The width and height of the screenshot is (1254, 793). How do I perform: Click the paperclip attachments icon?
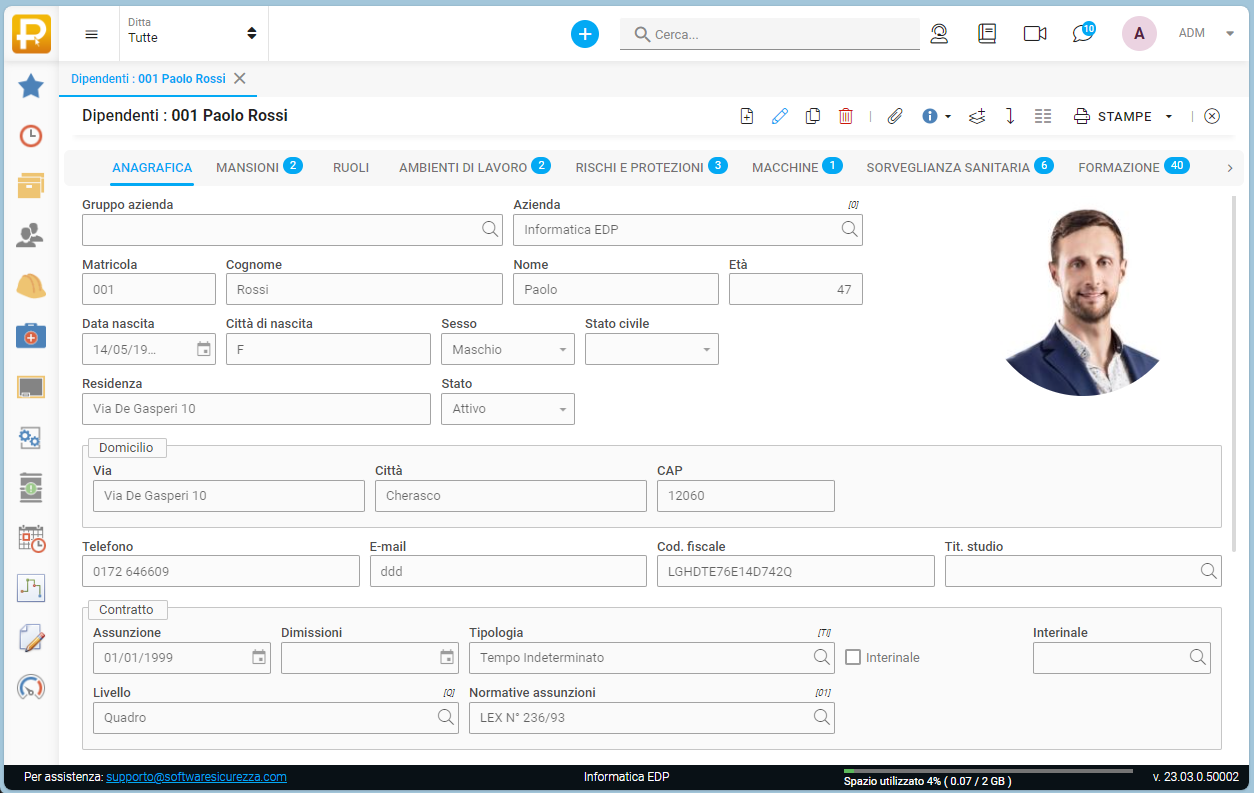pos(895,116)
